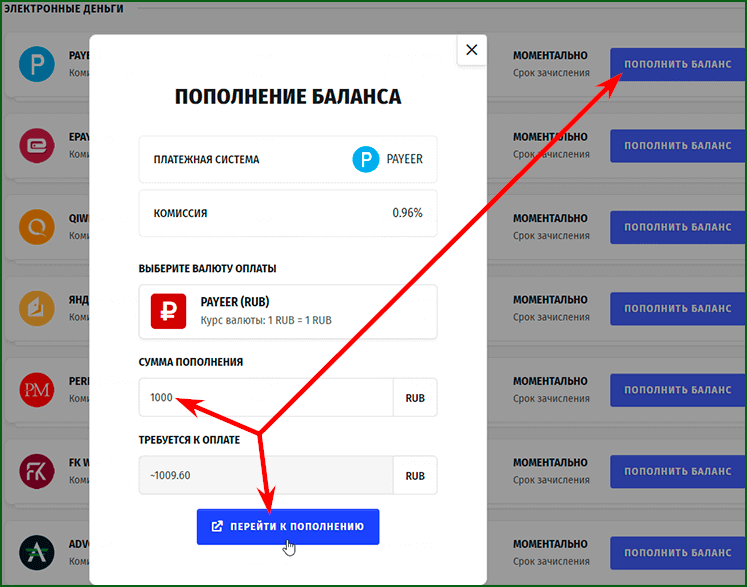Click ПОПОЛНИТЬ БАЛАНС in the Epay row
This screenshot has width=747, height=587.
click(x=677, y=146)
